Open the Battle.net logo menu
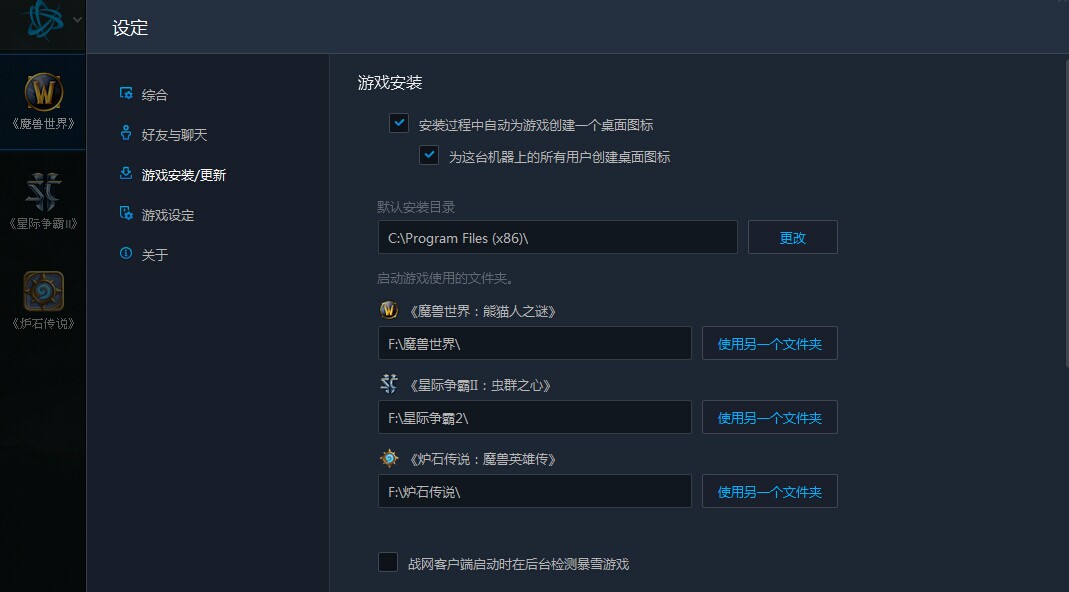Image resolution: width=1069 pixels, height=592 pixels. (45, 20)
